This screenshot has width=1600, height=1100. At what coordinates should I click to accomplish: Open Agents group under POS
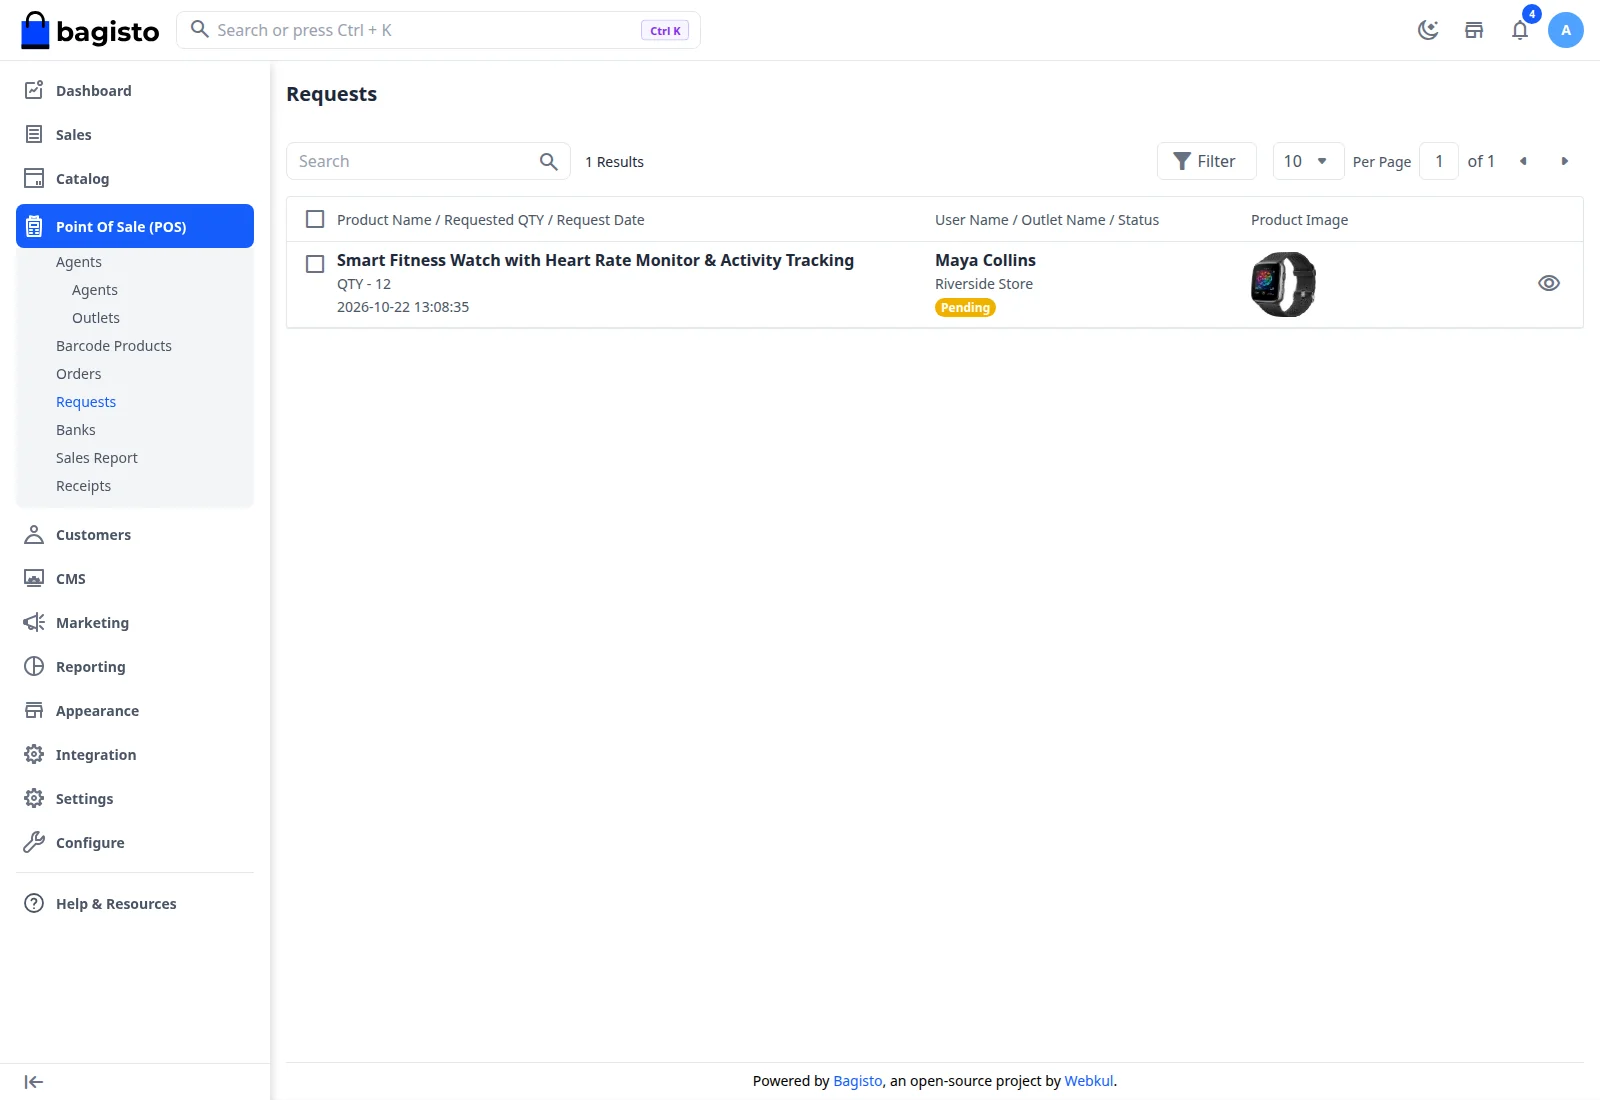click(79, 262)
